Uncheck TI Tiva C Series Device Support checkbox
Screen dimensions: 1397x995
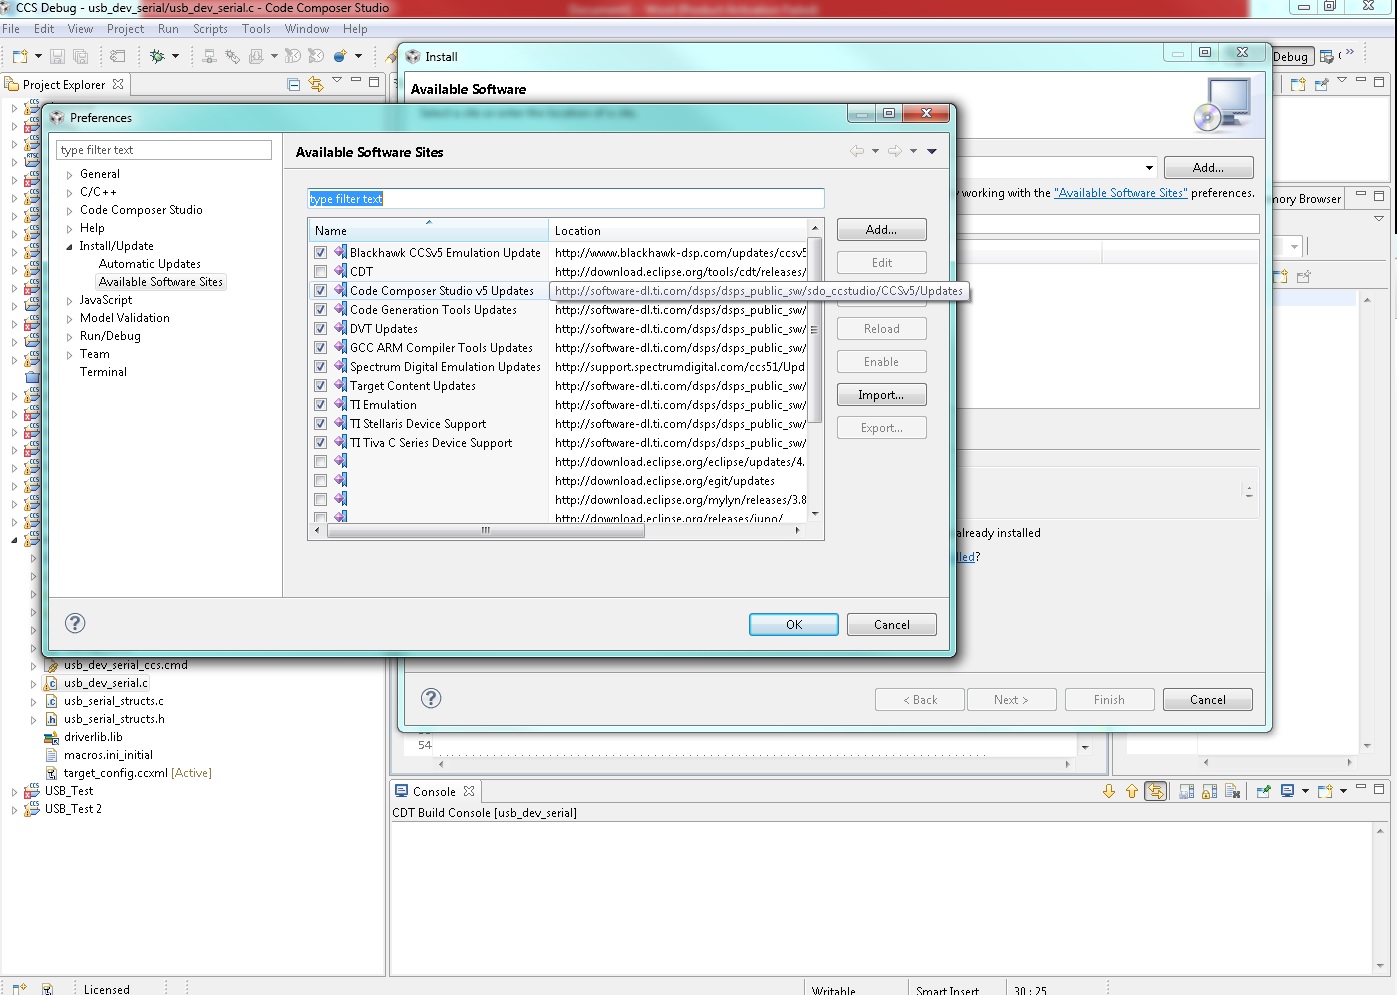[320, 443]
